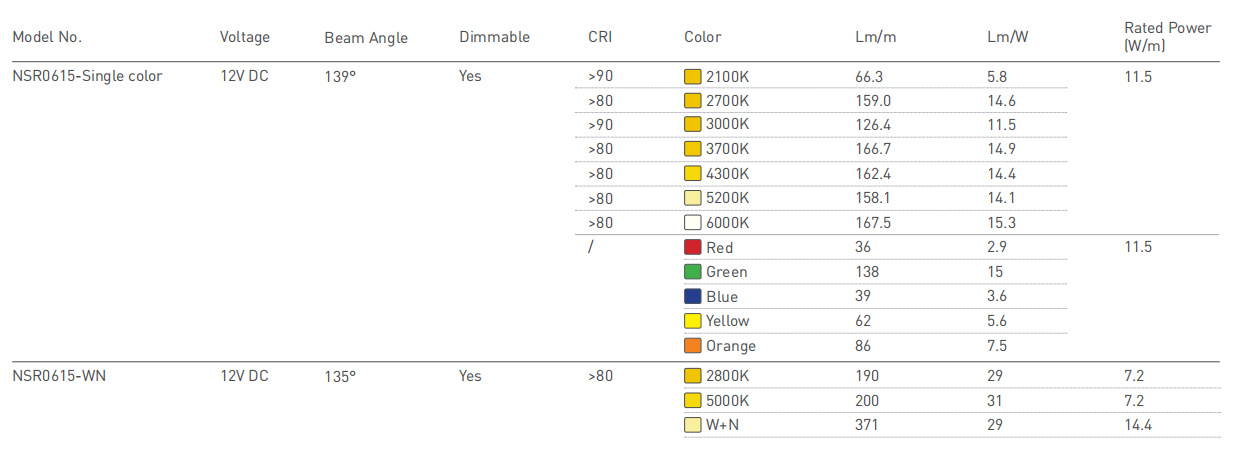Select the Rated Power (W/m) header
Screen dimensions: 1244x464
[1167, 36]
